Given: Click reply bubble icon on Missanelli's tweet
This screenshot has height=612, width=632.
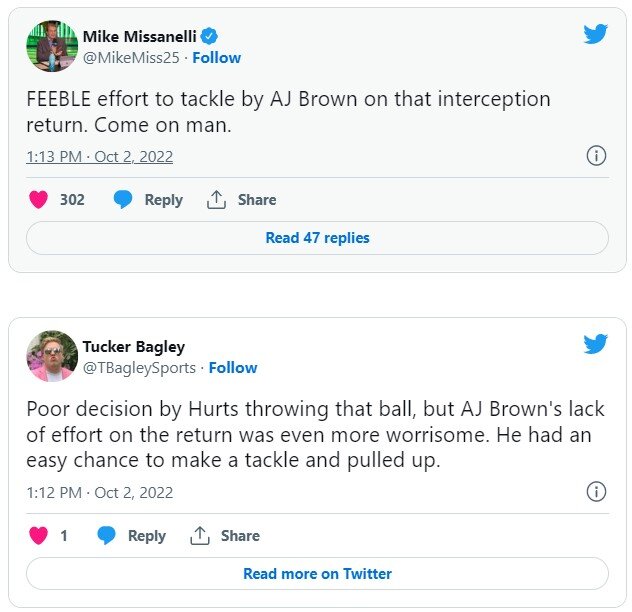Looking at the screenshot, I should tap(123, 199).
